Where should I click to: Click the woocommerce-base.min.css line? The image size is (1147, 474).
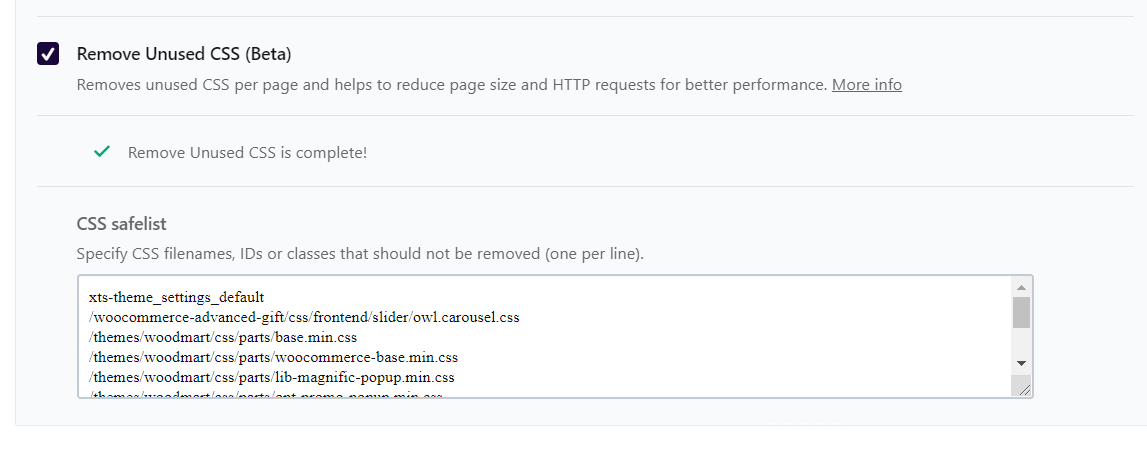[x=273, y=357]
